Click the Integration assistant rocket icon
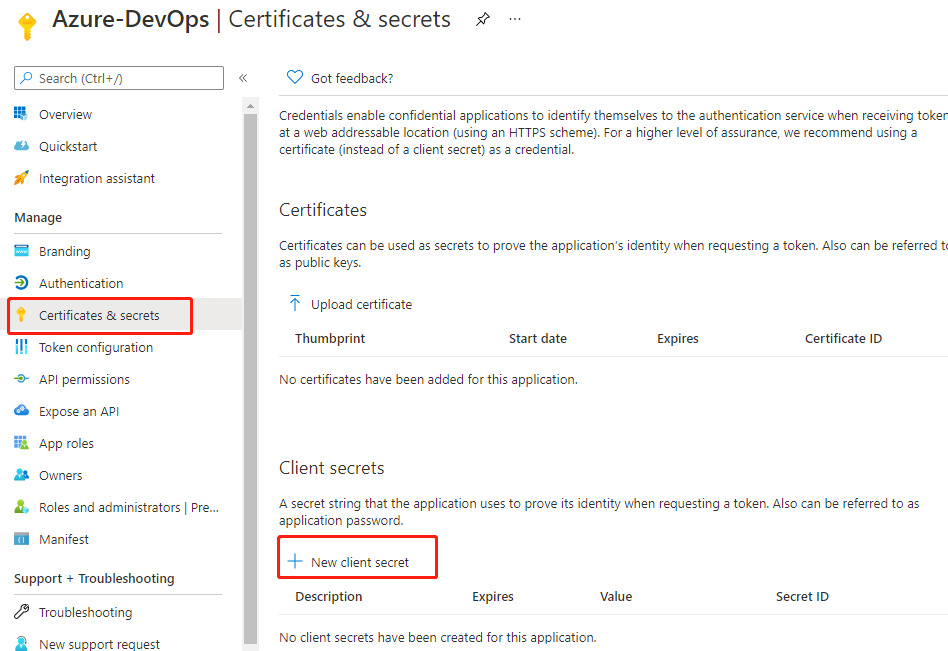Viewport: 948px width, 651px height. click(x=21, y=178)
